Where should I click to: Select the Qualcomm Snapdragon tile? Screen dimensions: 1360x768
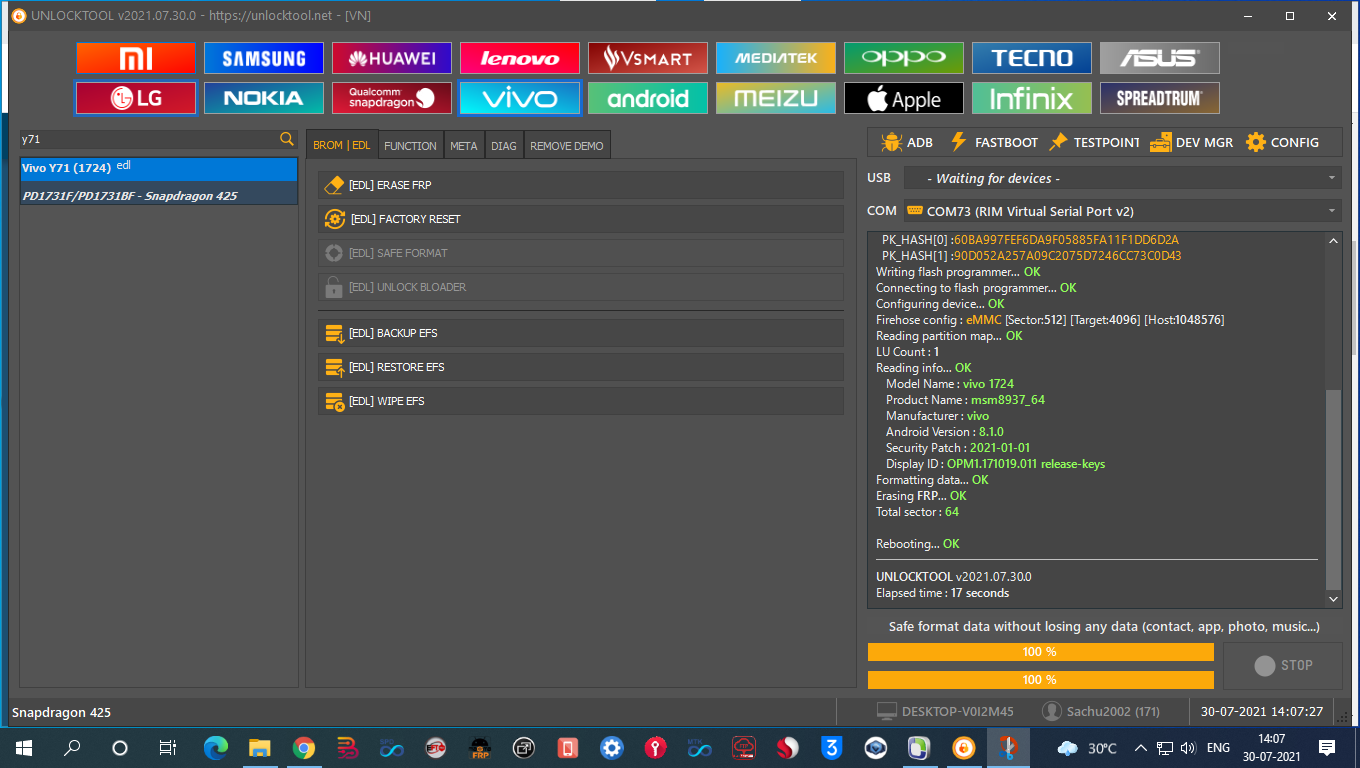392,98
